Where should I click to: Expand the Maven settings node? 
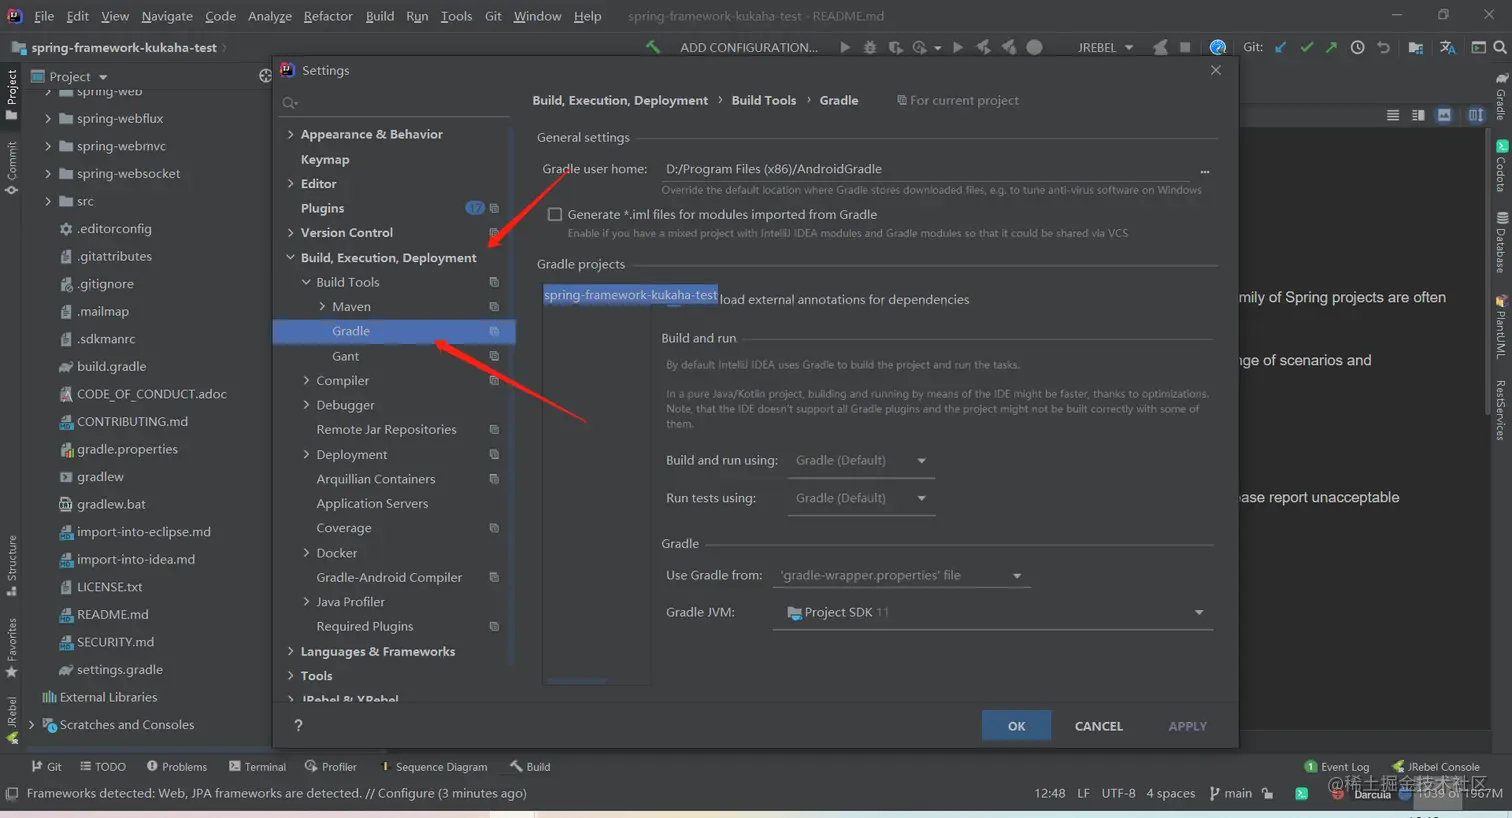tap(322, 306)
